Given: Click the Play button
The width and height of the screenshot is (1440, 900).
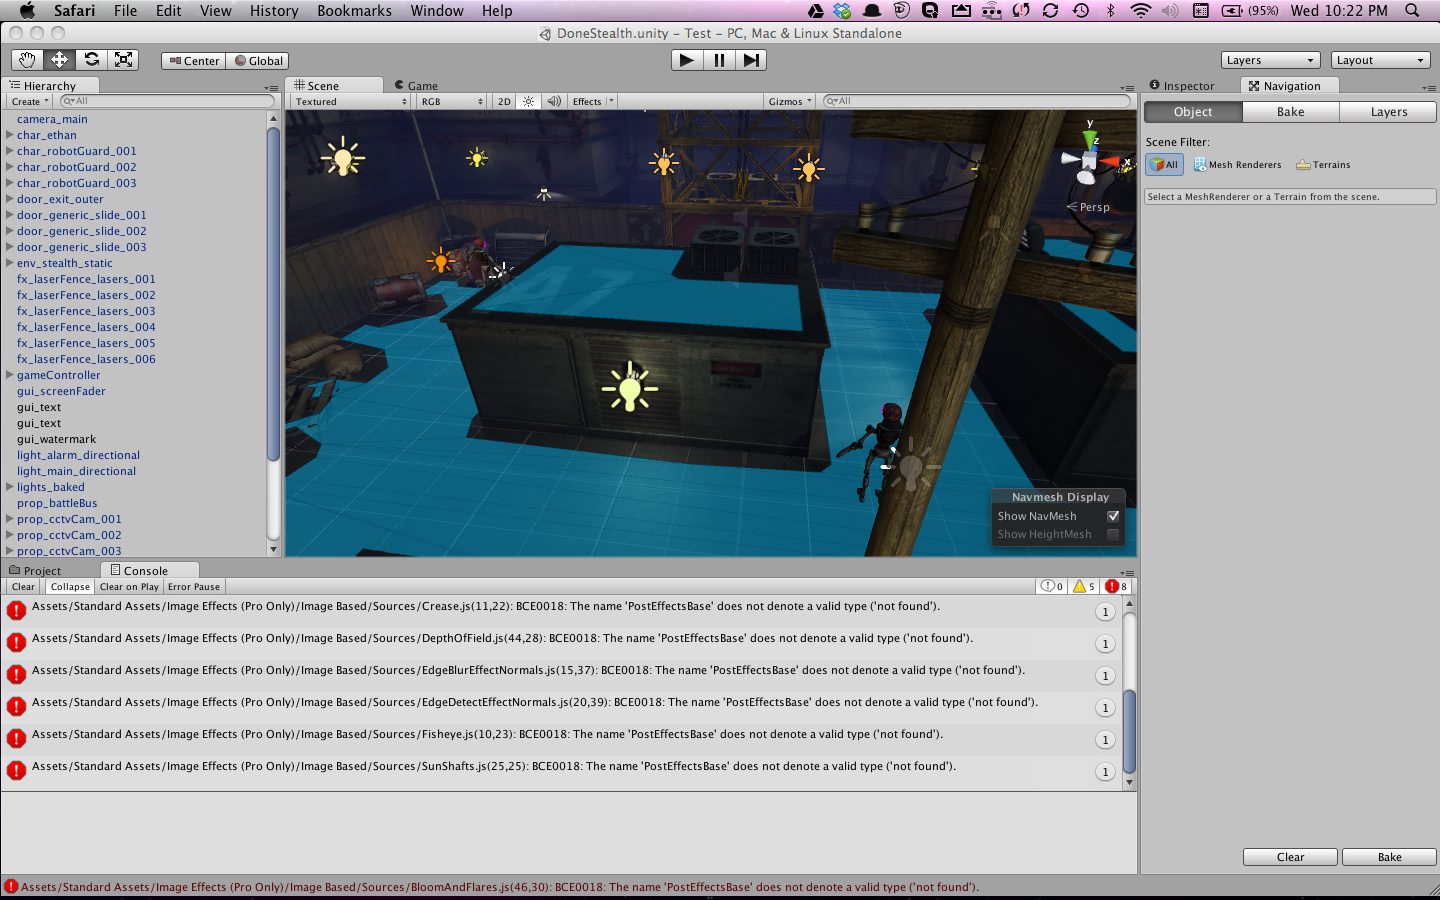Looking at the screenshot, I should pyautogui.click(x=686, y=60).
